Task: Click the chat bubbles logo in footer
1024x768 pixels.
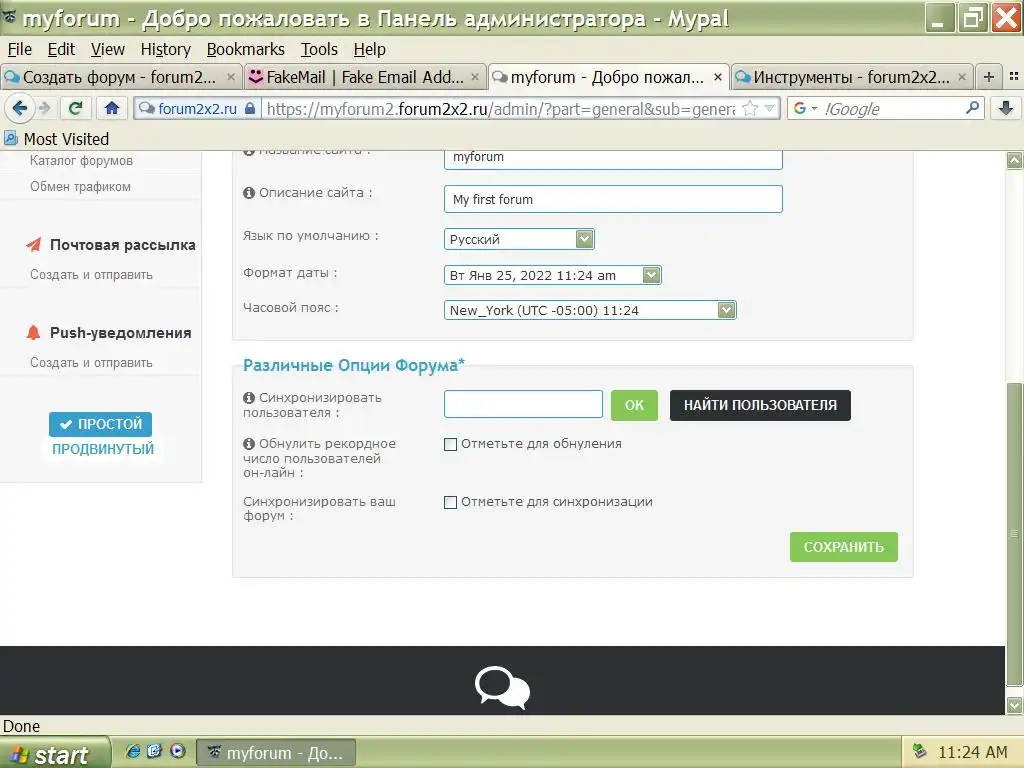Action: [x=502, y=688]
